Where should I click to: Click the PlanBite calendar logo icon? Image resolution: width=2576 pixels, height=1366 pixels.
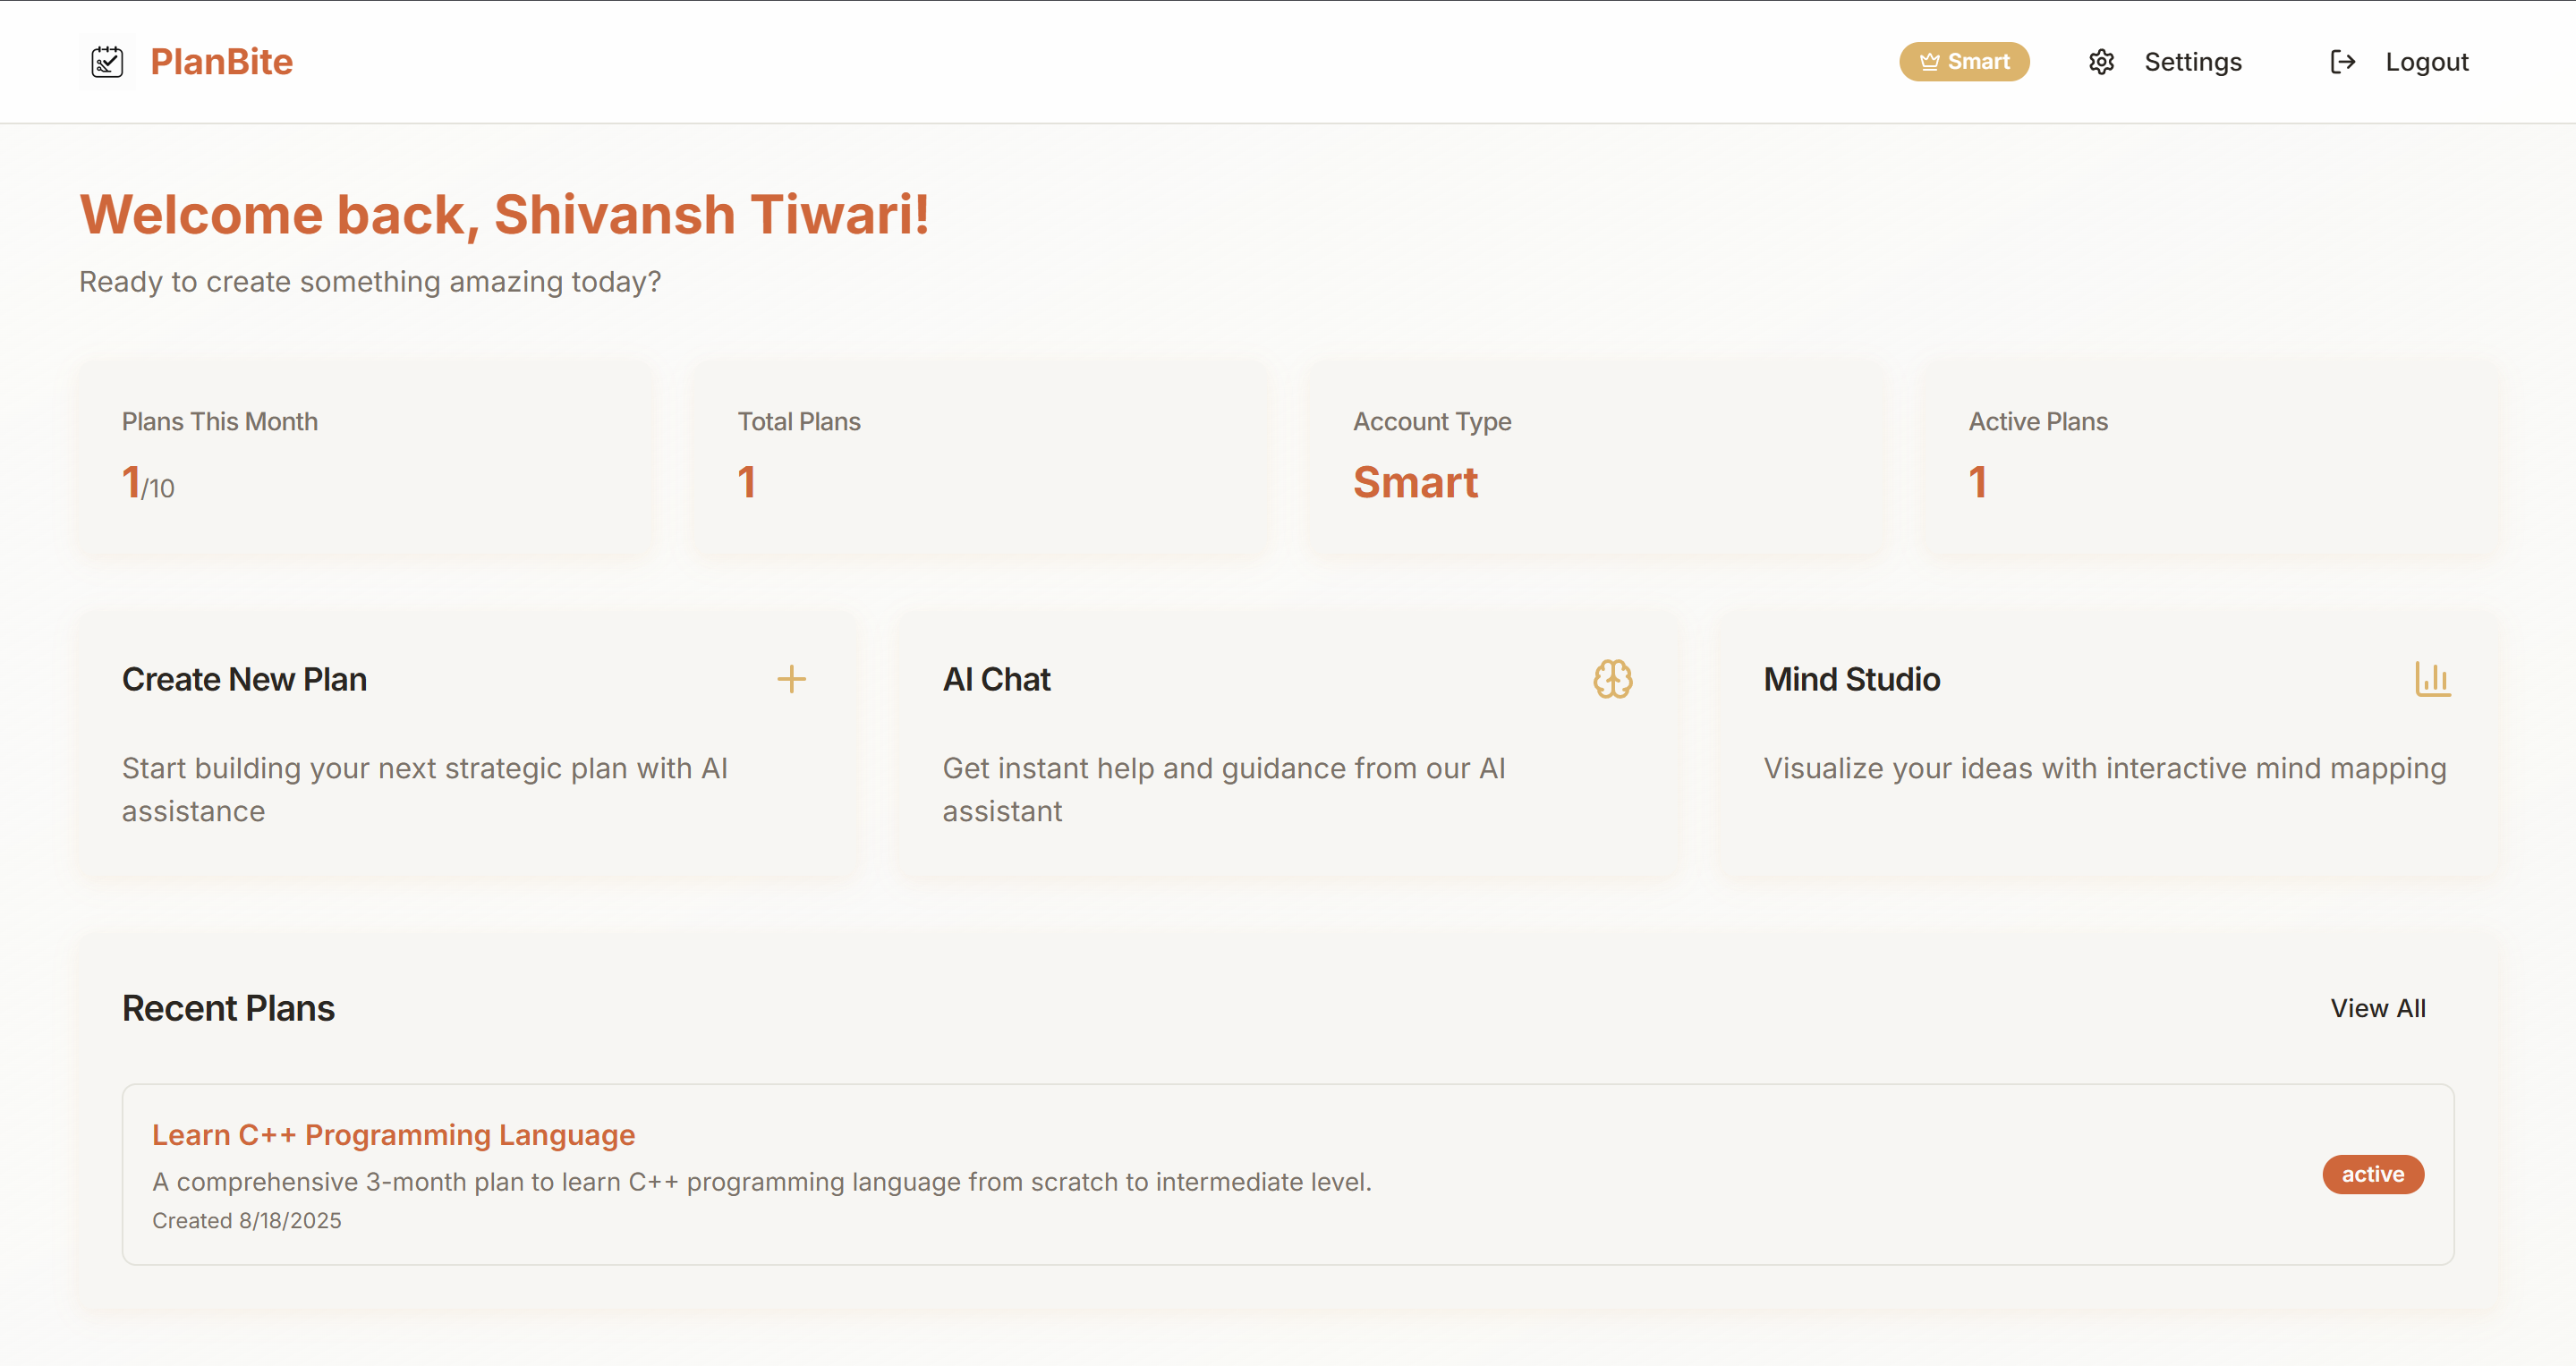107,62
